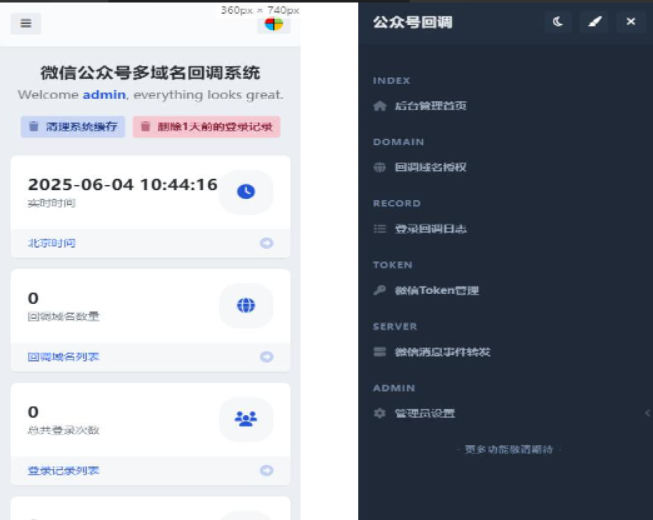Click the blue clock icon
Viewport: 653px width, 520px height.
(246, 192)
